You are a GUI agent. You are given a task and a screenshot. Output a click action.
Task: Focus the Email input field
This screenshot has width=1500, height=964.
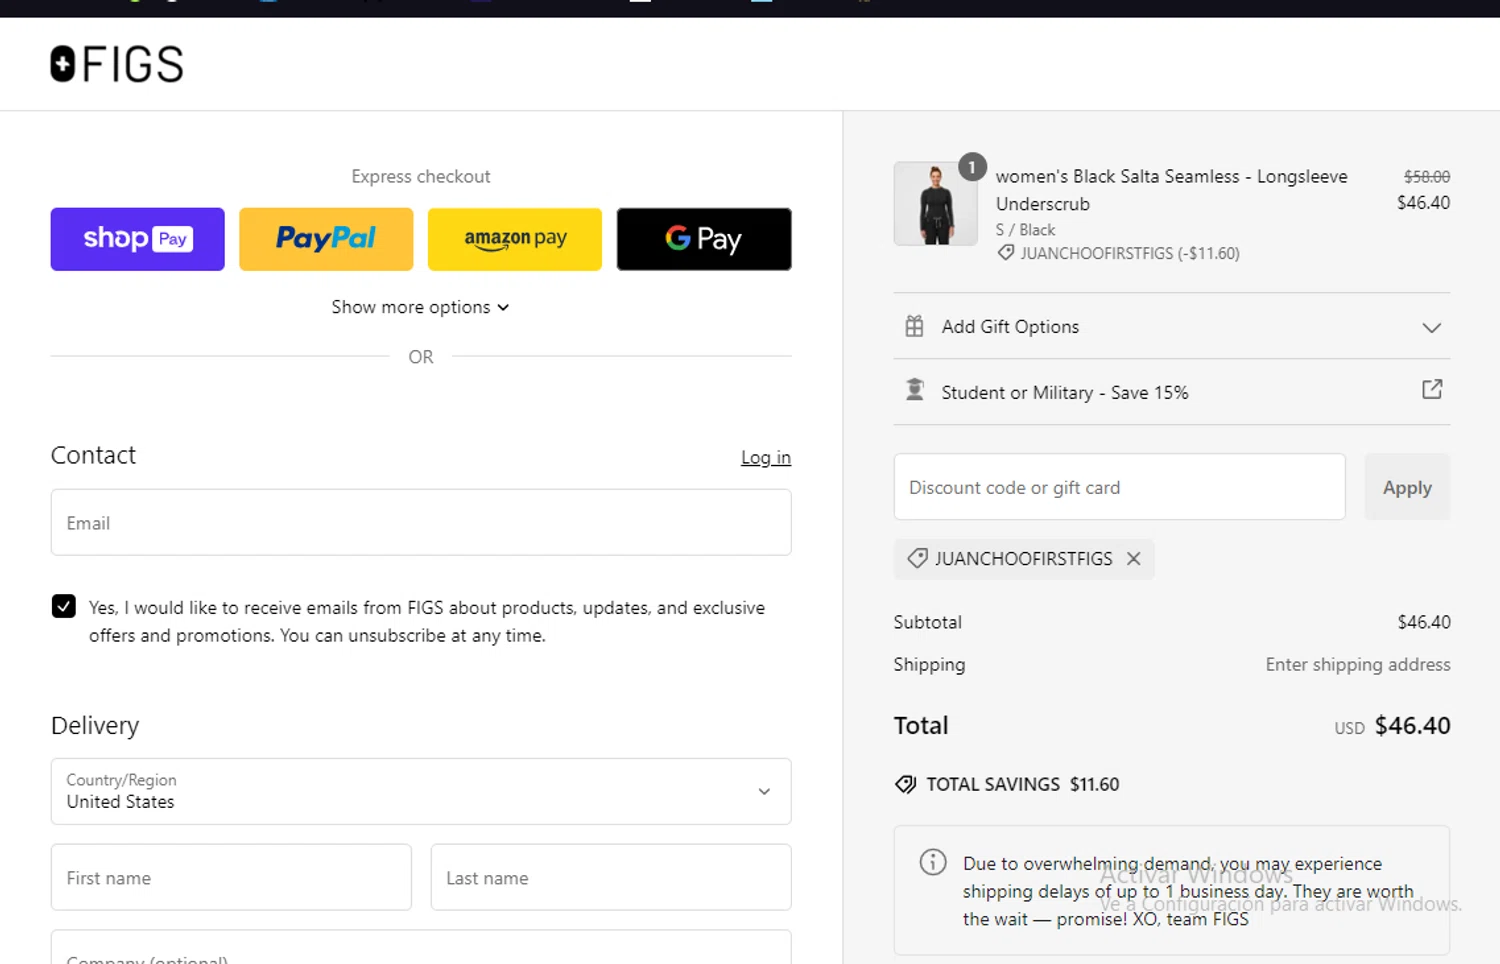pos(421,523)
